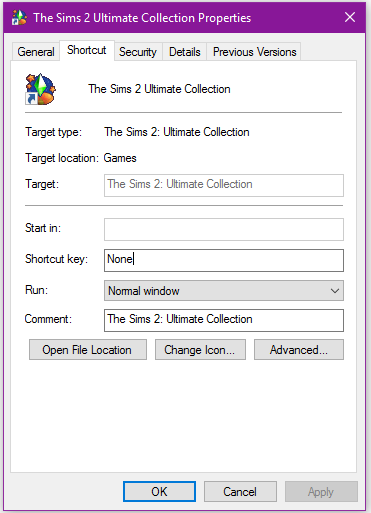Viewport: 371px width, 513px height.
Task: Focus the empty Start in field
Action: pos(224,229)
